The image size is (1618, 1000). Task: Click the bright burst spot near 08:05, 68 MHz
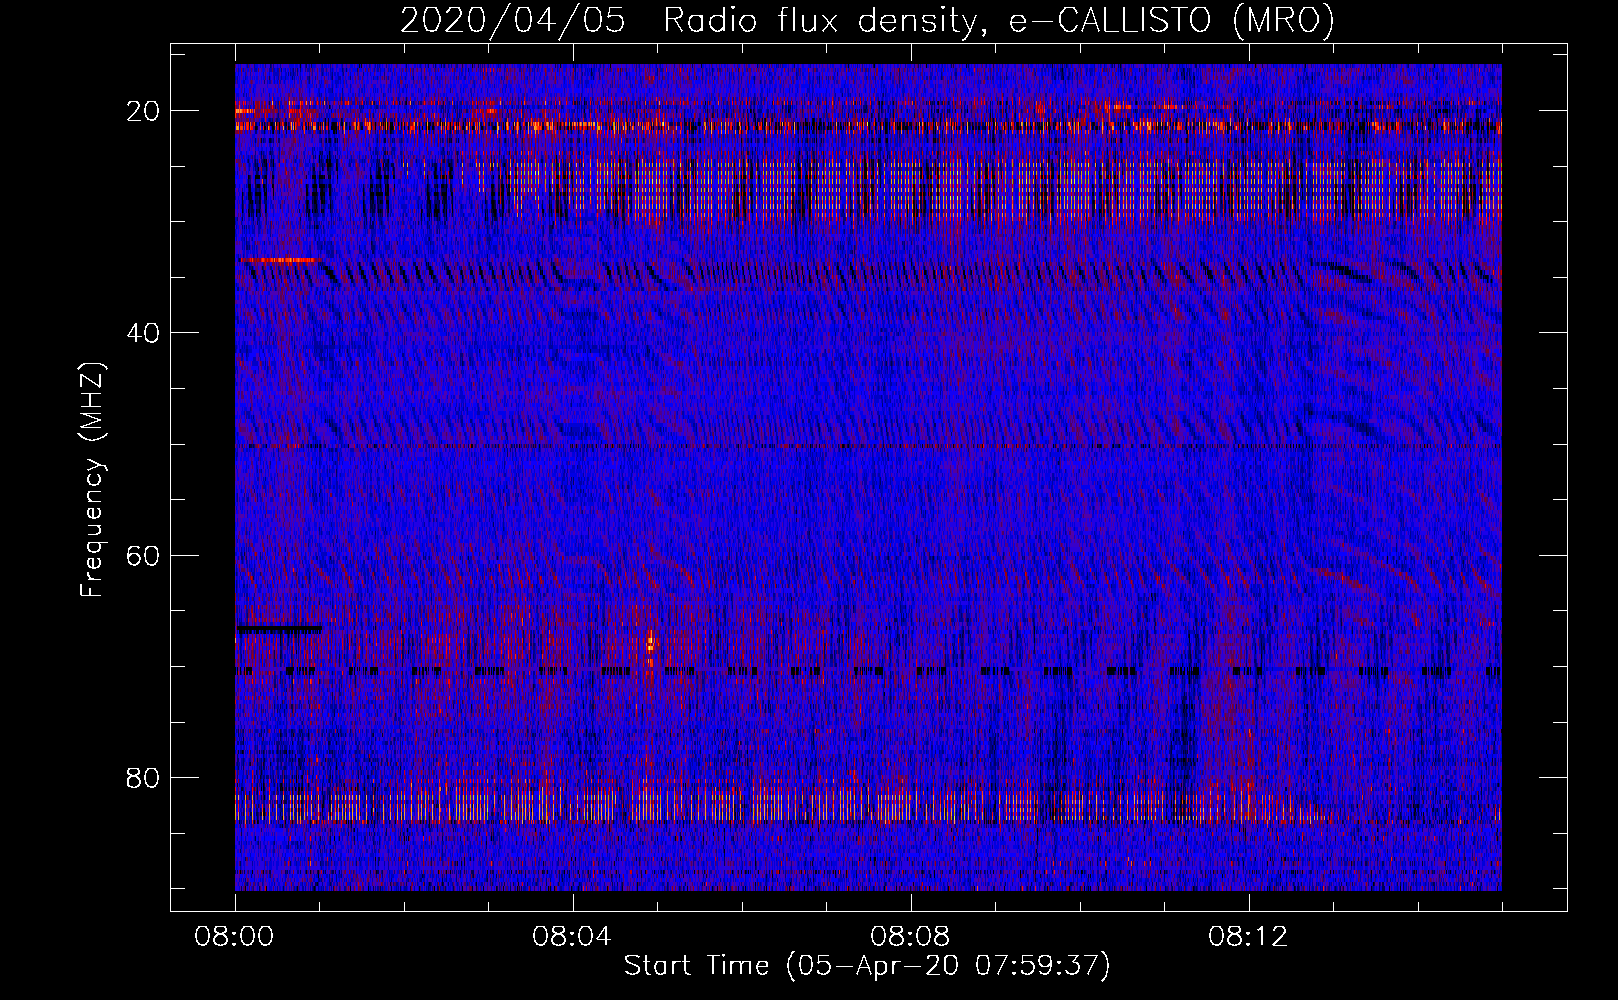pyautogui.click(x=650, y=645)
